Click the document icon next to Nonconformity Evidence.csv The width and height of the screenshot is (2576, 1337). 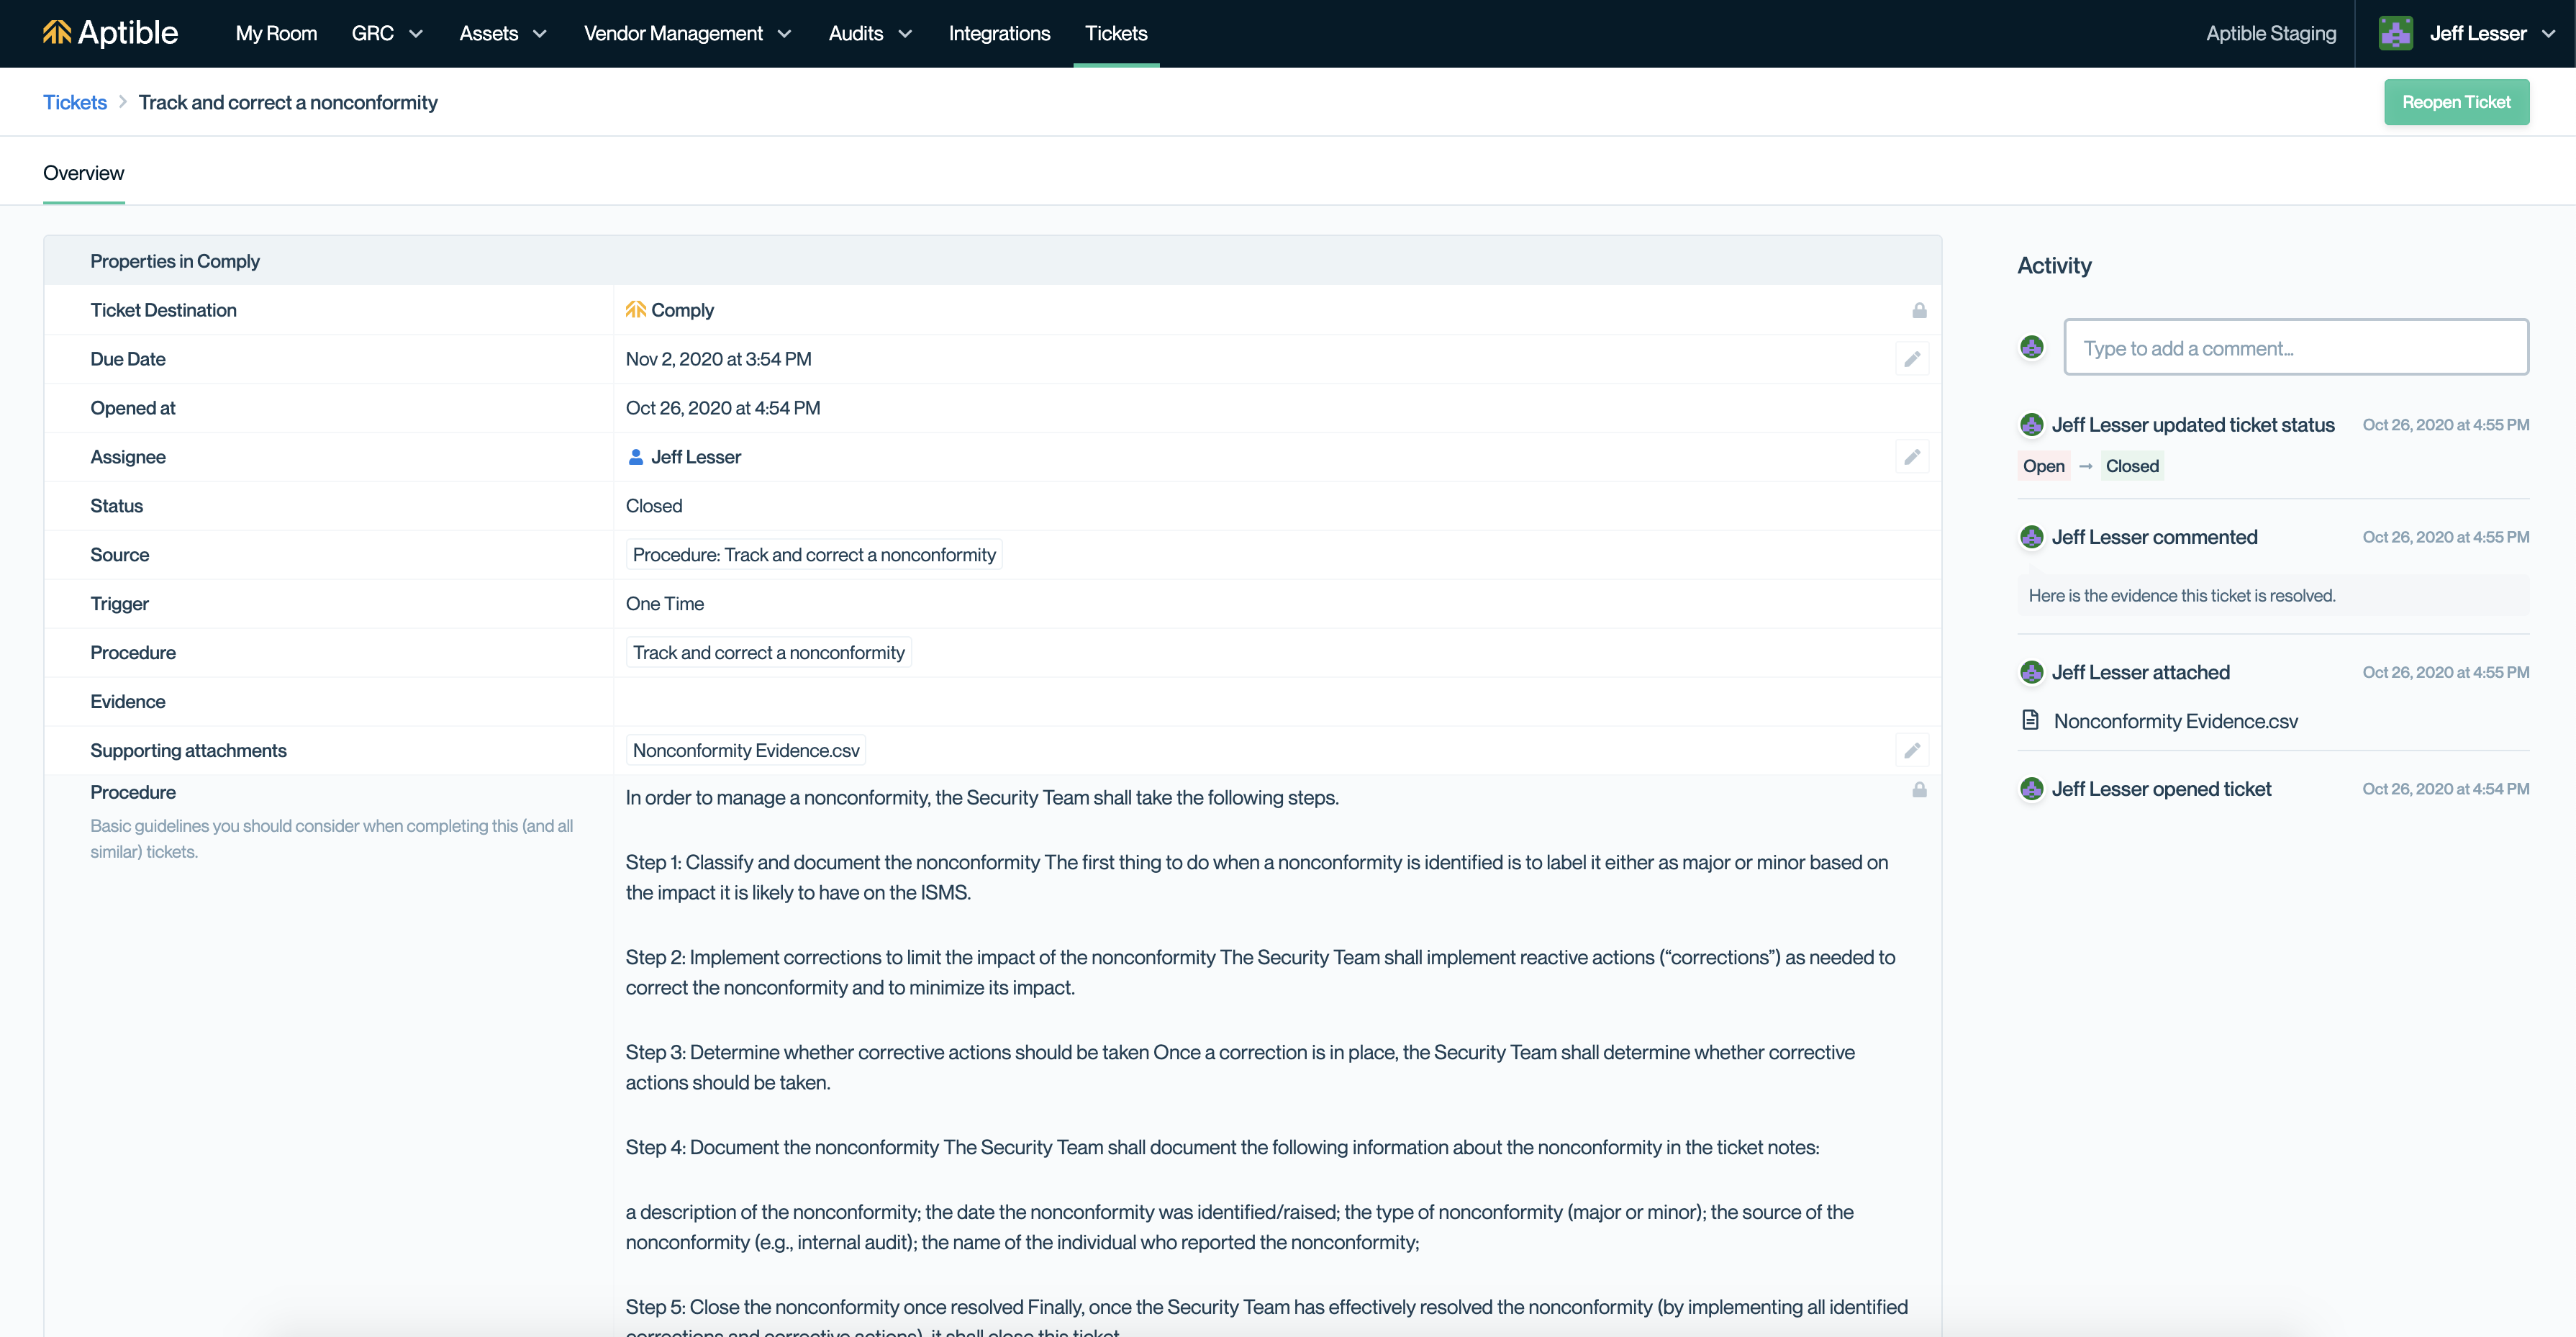pyautogui.click(x=2030, y=720)
